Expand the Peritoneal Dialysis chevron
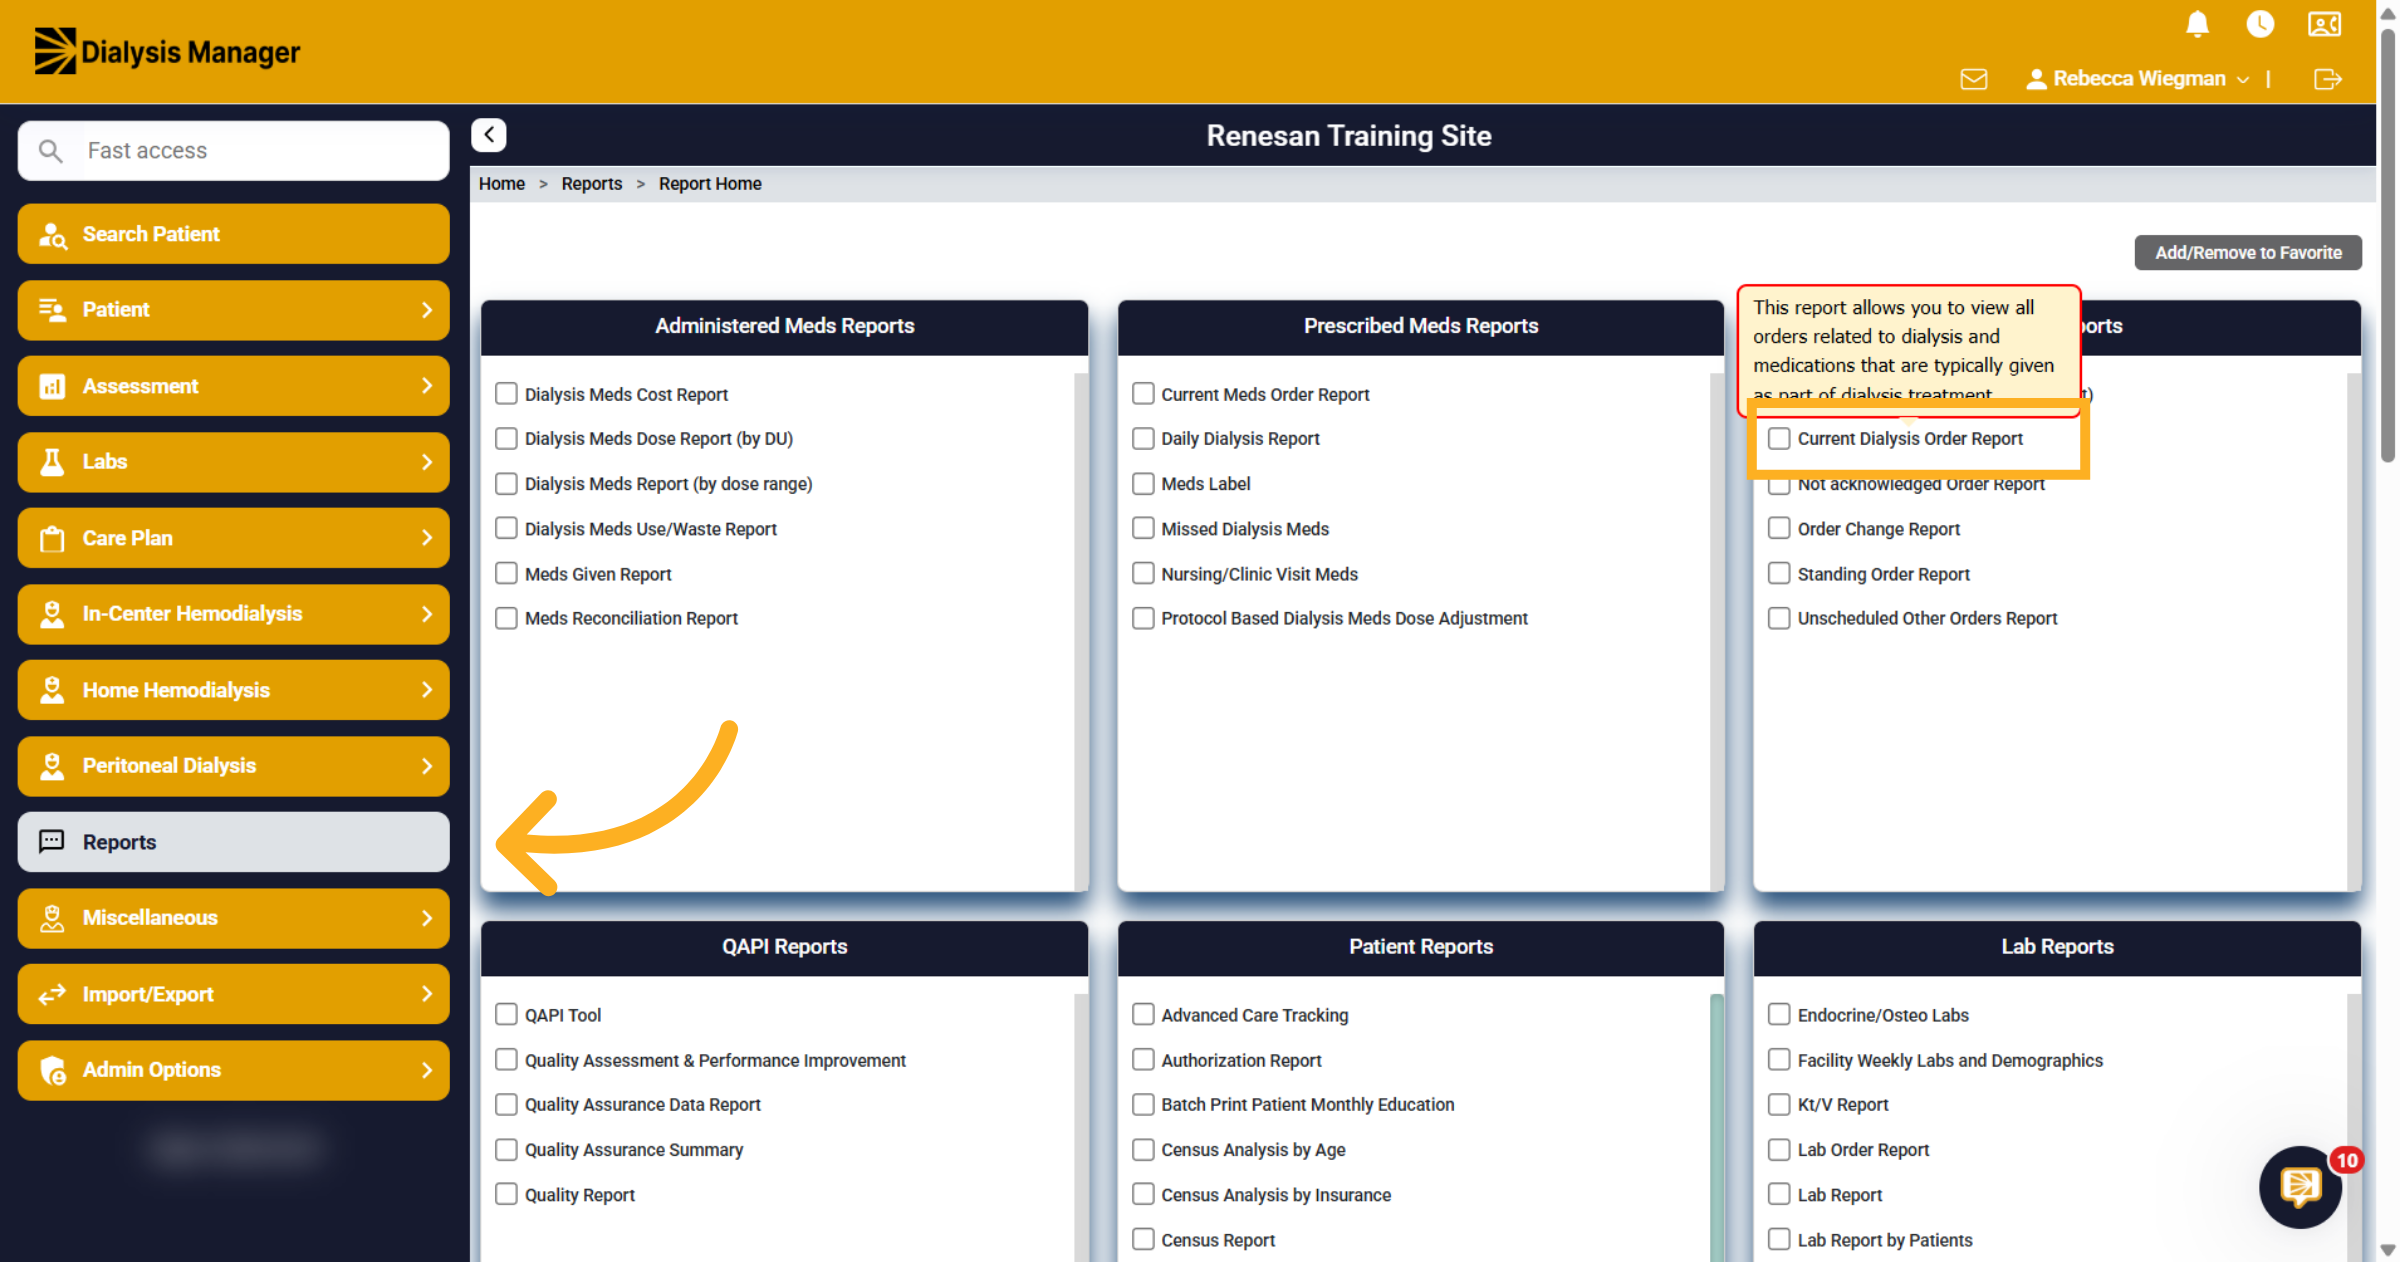2400x1262 pixels. tap(427, 766)
